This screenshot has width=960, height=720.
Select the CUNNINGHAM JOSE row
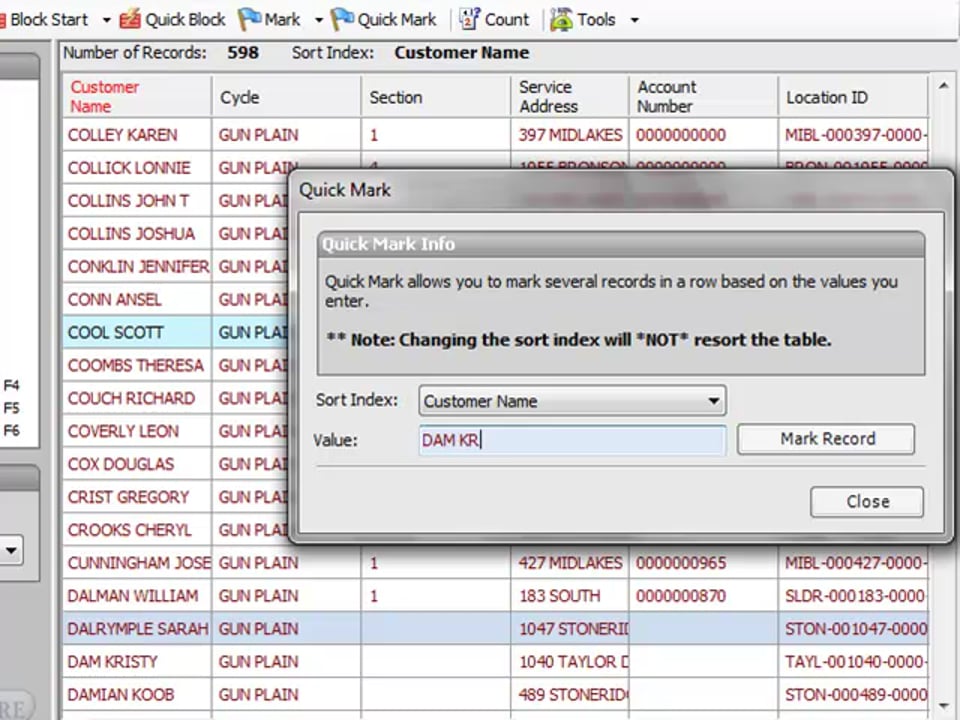pyautogui.click(x=495, y=563)
